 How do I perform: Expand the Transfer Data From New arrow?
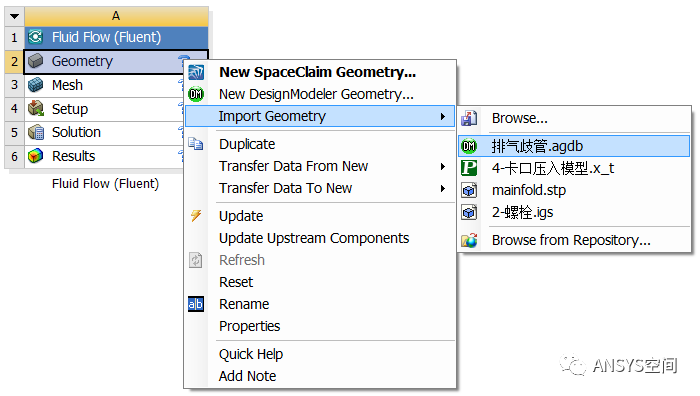[x=443, y=167]
